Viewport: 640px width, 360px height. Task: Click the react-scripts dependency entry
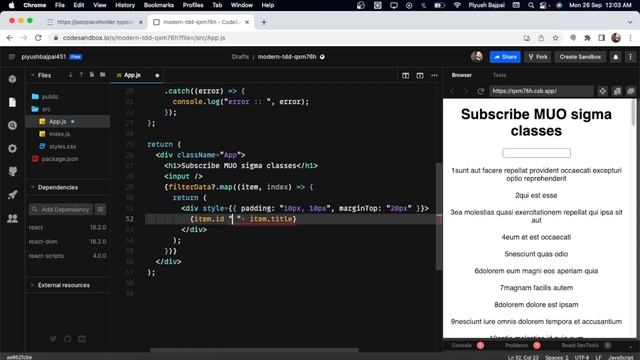67,256
